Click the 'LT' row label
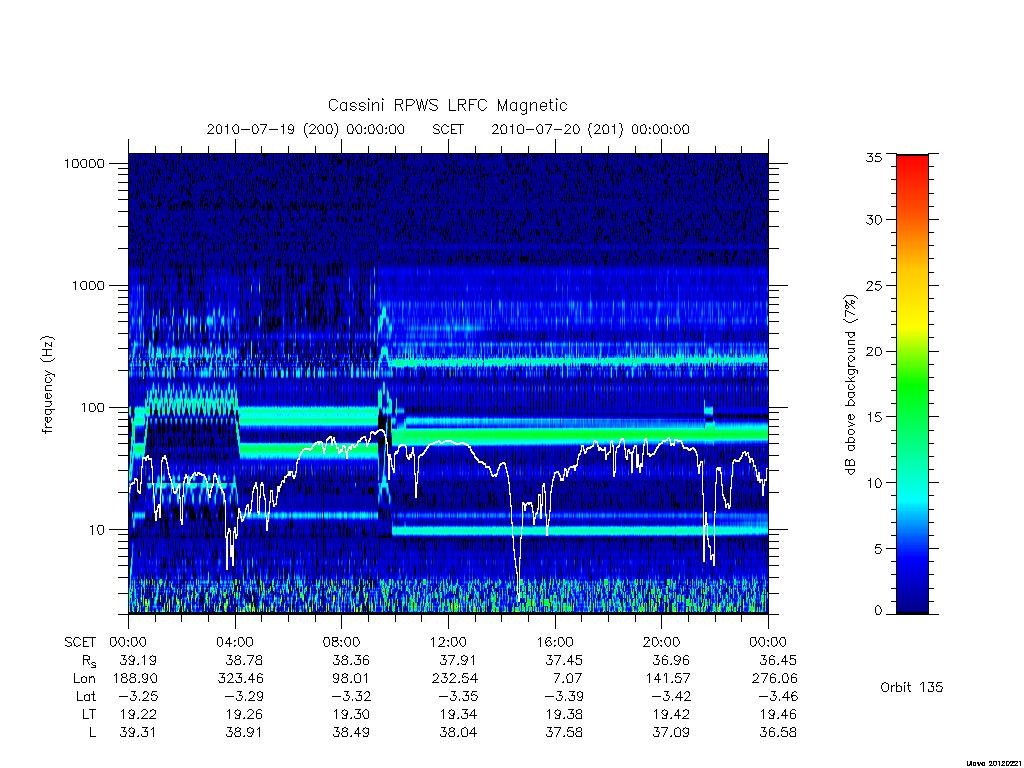The image size is (1024, 768). coord(89,714)
